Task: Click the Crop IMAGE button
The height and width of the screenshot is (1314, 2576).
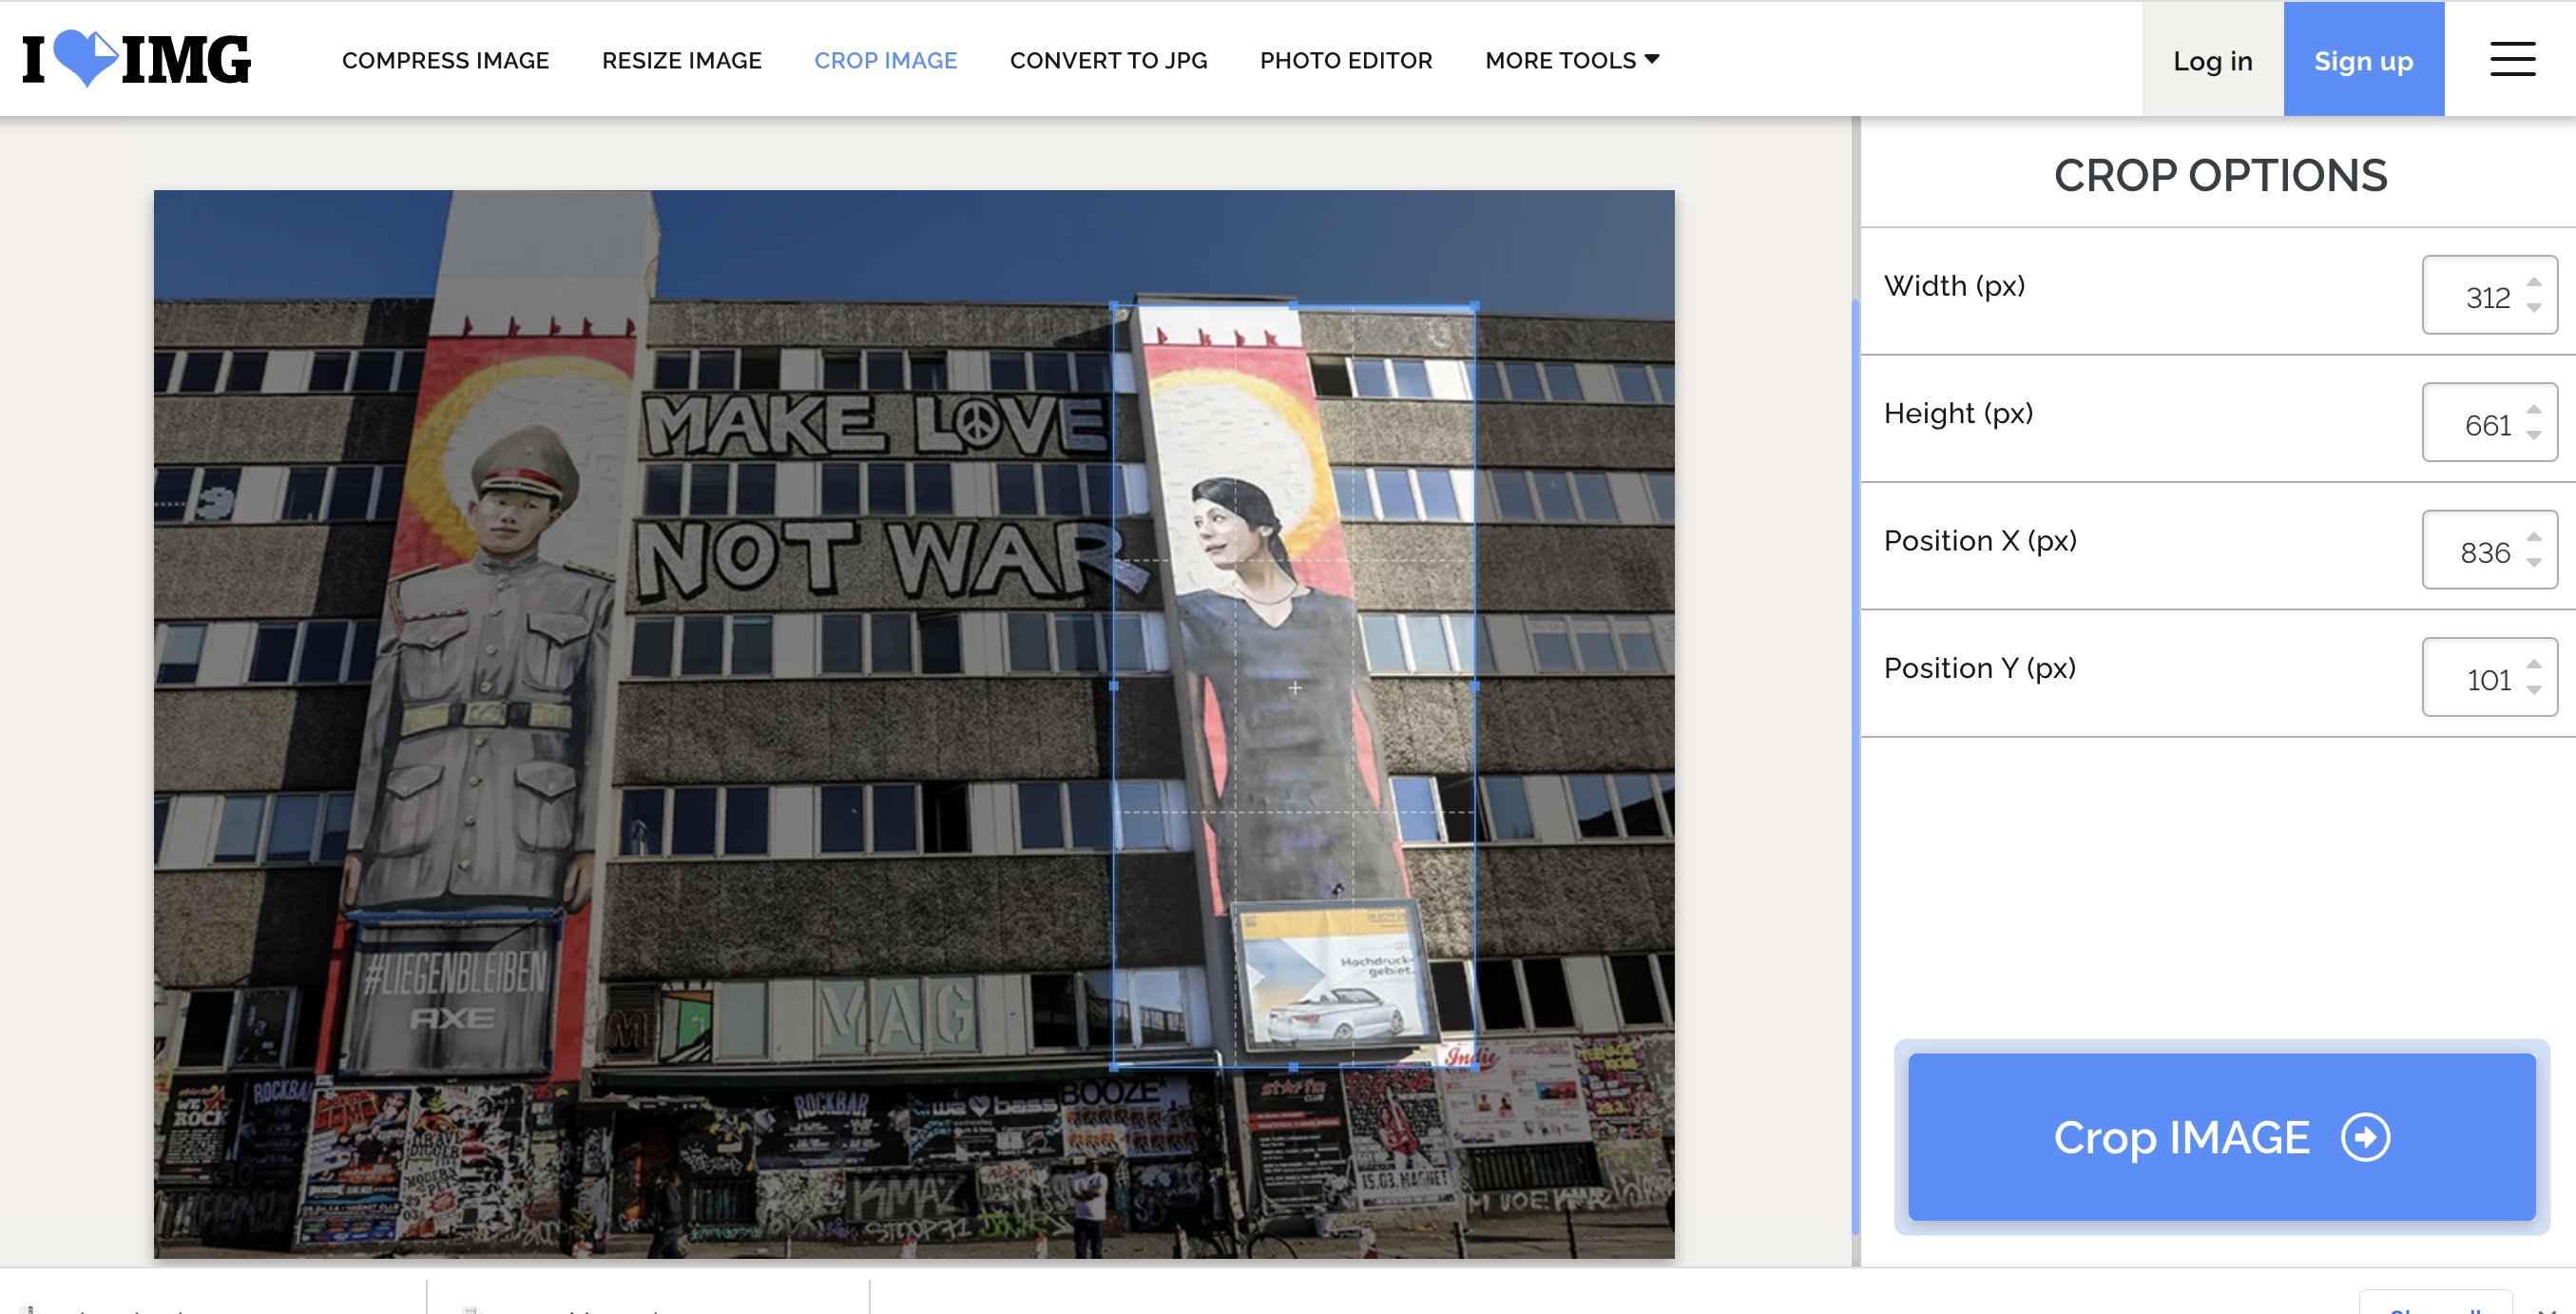Action: tap(2222, 1137)
